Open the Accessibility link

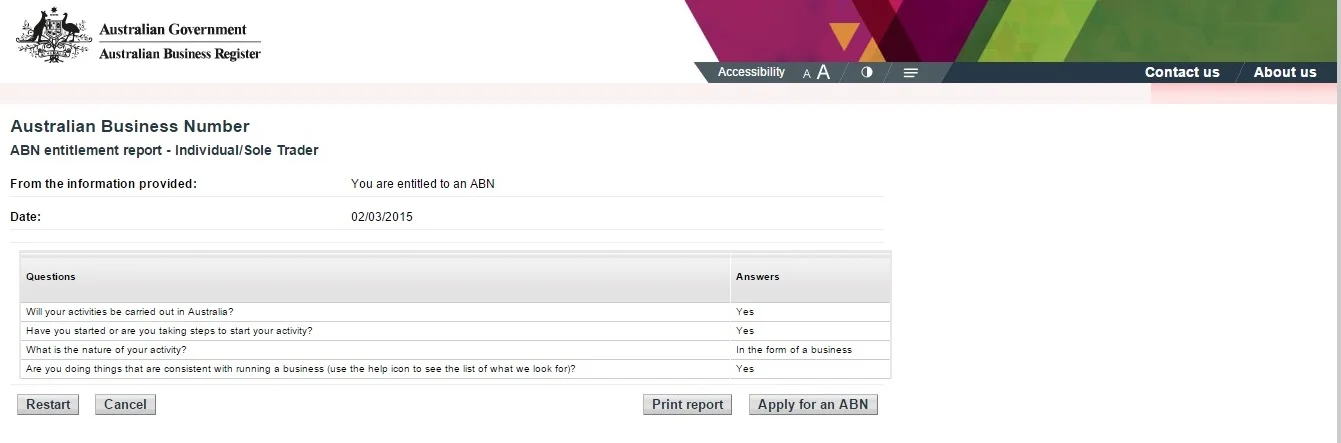(x=751, y=72)
